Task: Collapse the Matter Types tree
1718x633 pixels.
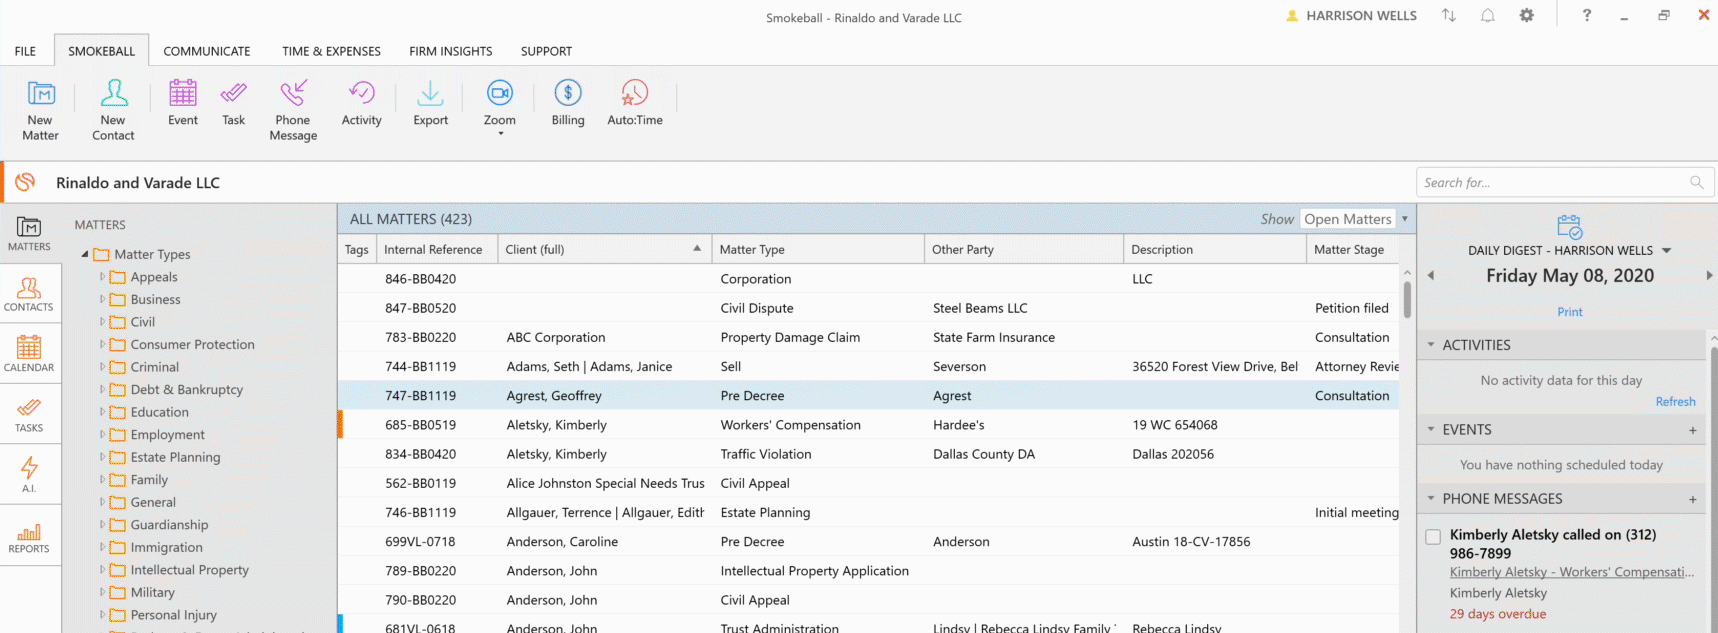Action: tap(85, 254)
